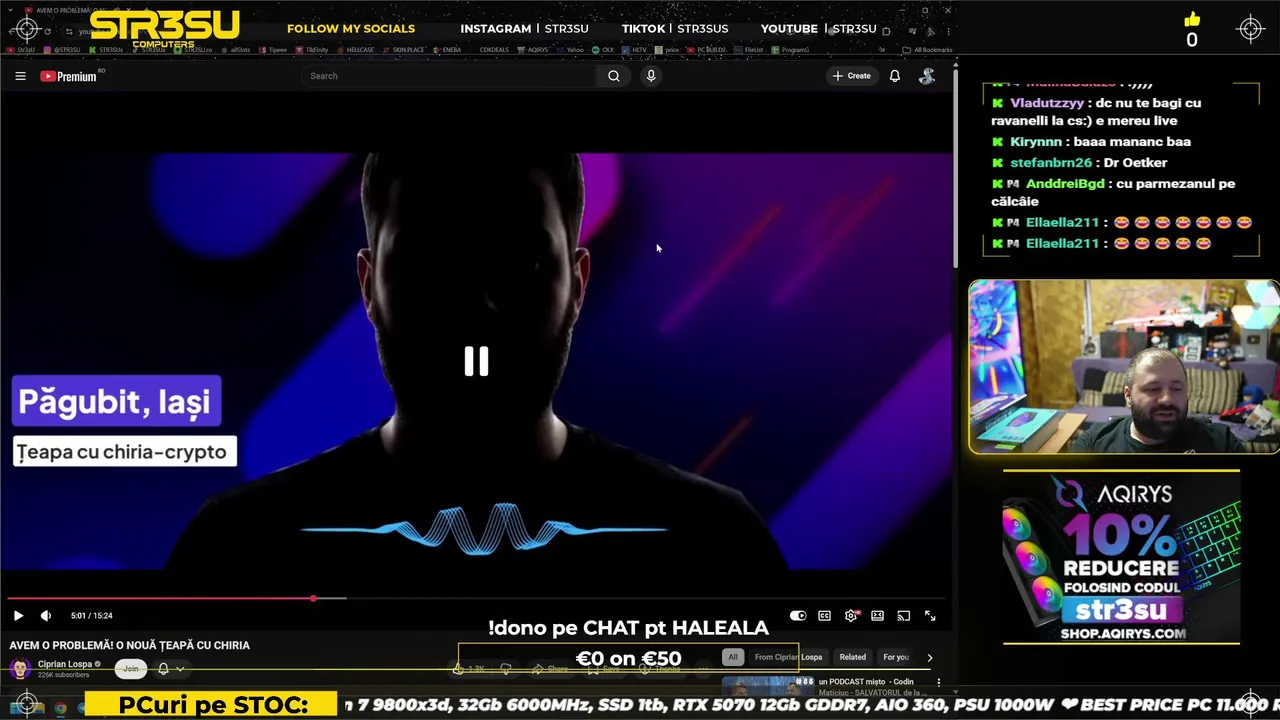Open the YouTube guide hamburger menu
The height and width of the screenshot is (720, 1280).
click(x=20, y=76)
